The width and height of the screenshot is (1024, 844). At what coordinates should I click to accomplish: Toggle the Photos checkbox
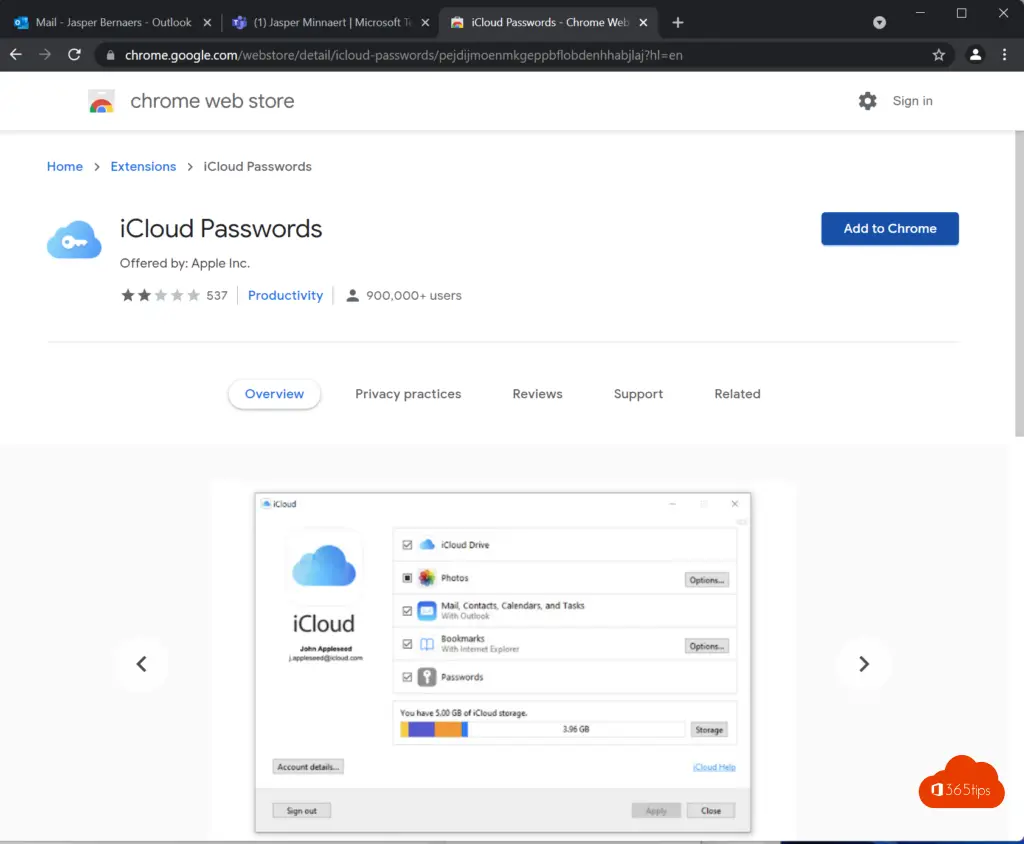[x=407, y=578]
